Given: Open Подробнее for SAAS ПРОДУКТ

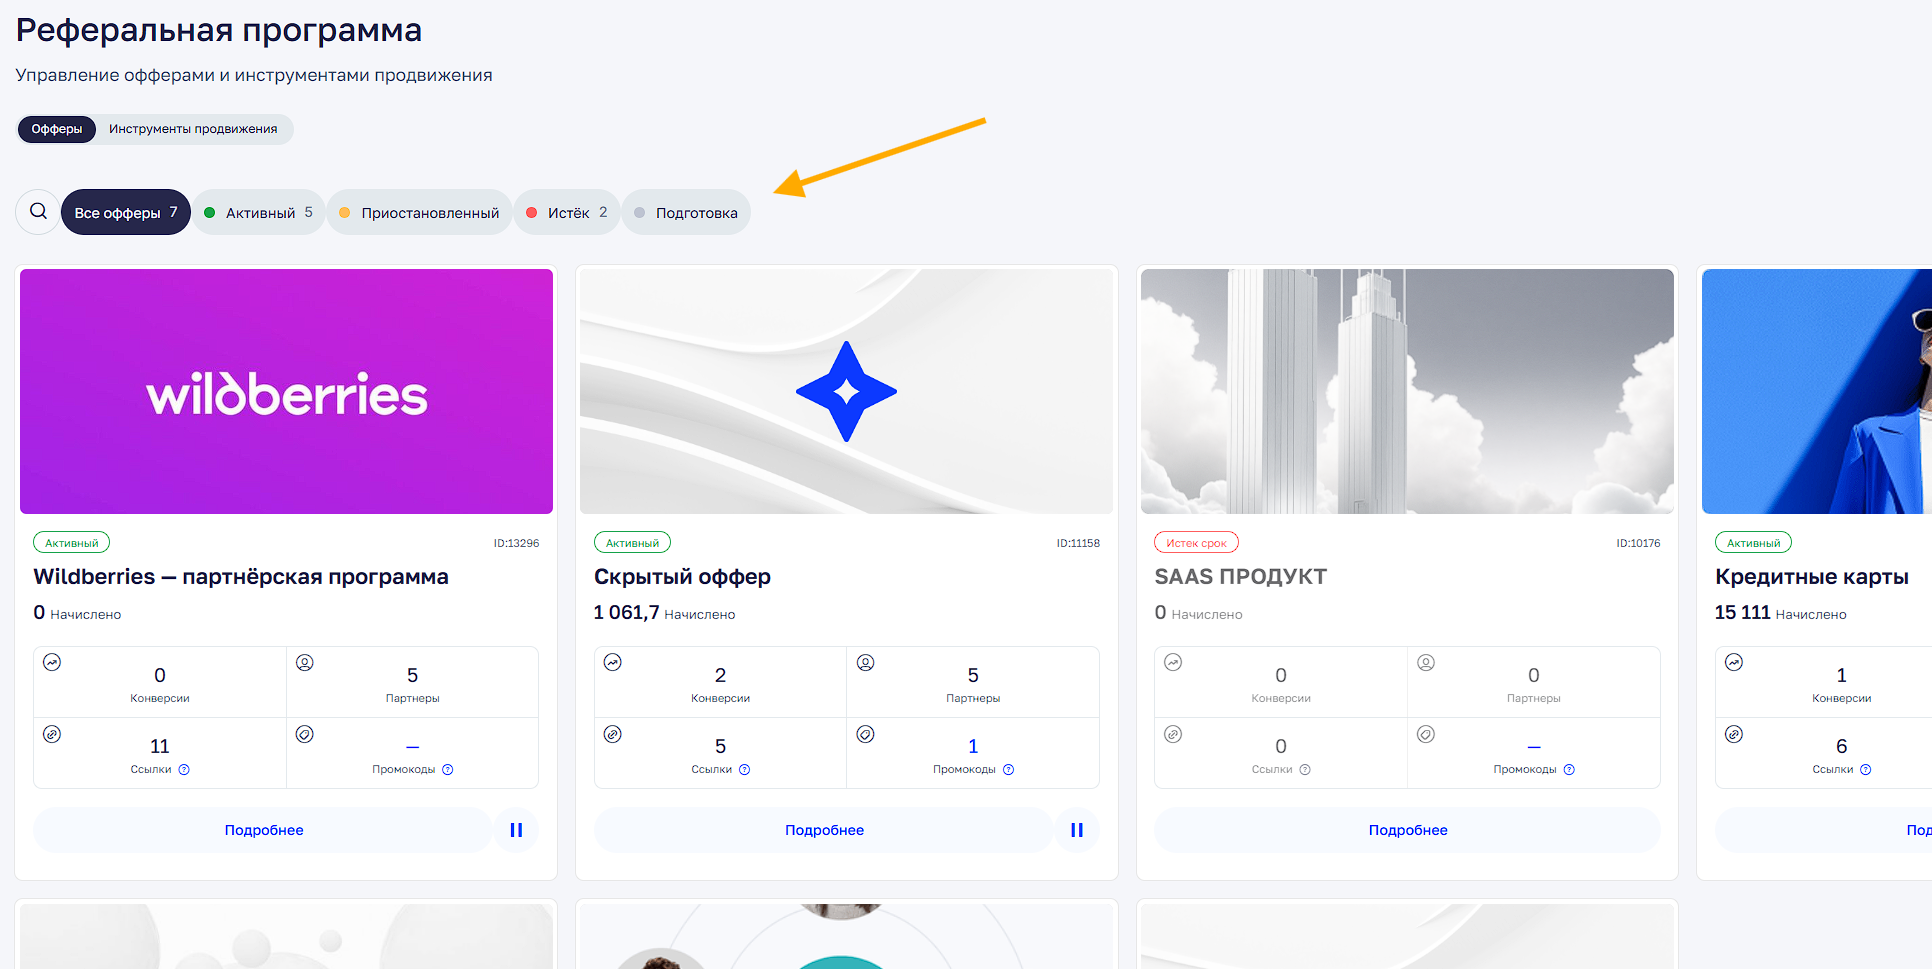Looking at the screenshot, I should [x=1407, y=830].
